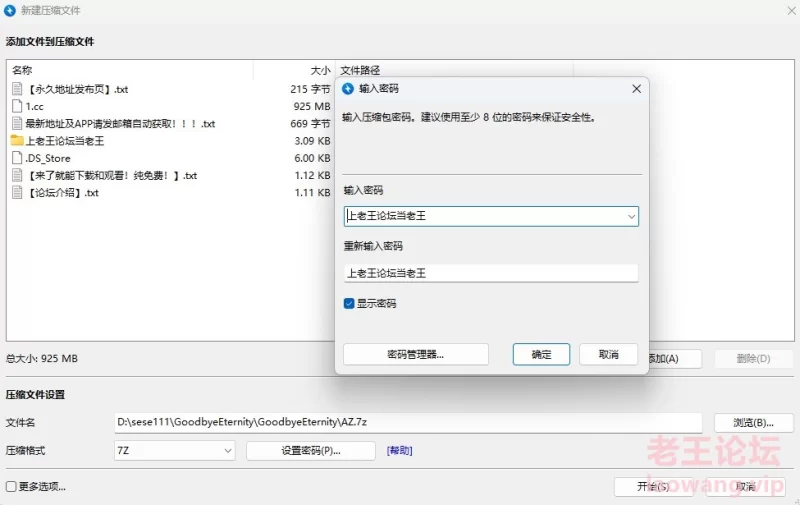Click the 215 字节 size cell
800x505 pixels.
[310, 89]
